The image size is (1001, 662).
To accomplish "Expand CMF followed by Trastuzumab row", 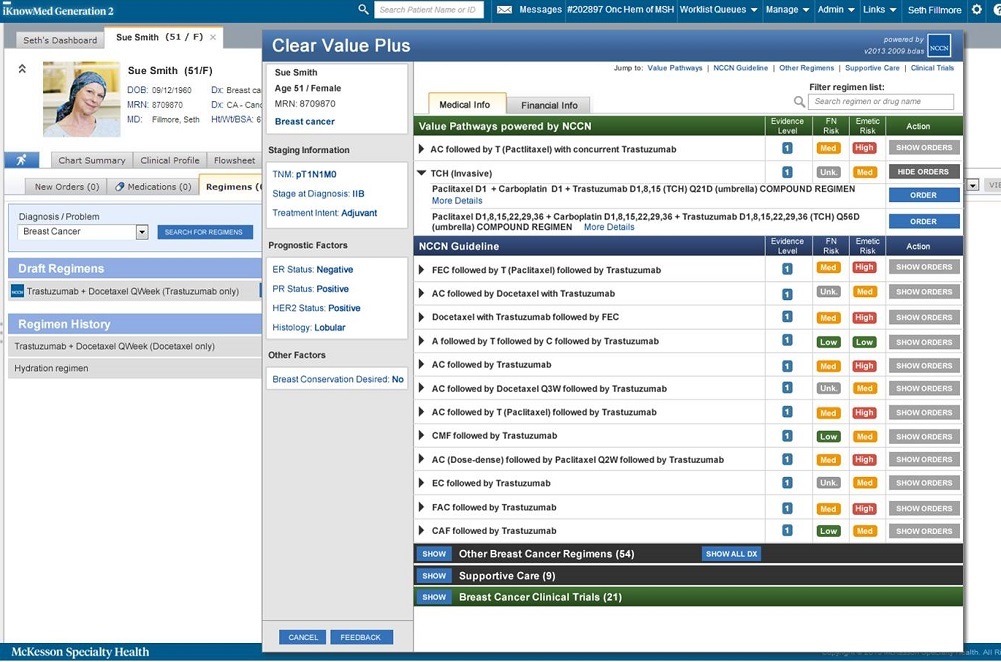I will tap(421, 436).
